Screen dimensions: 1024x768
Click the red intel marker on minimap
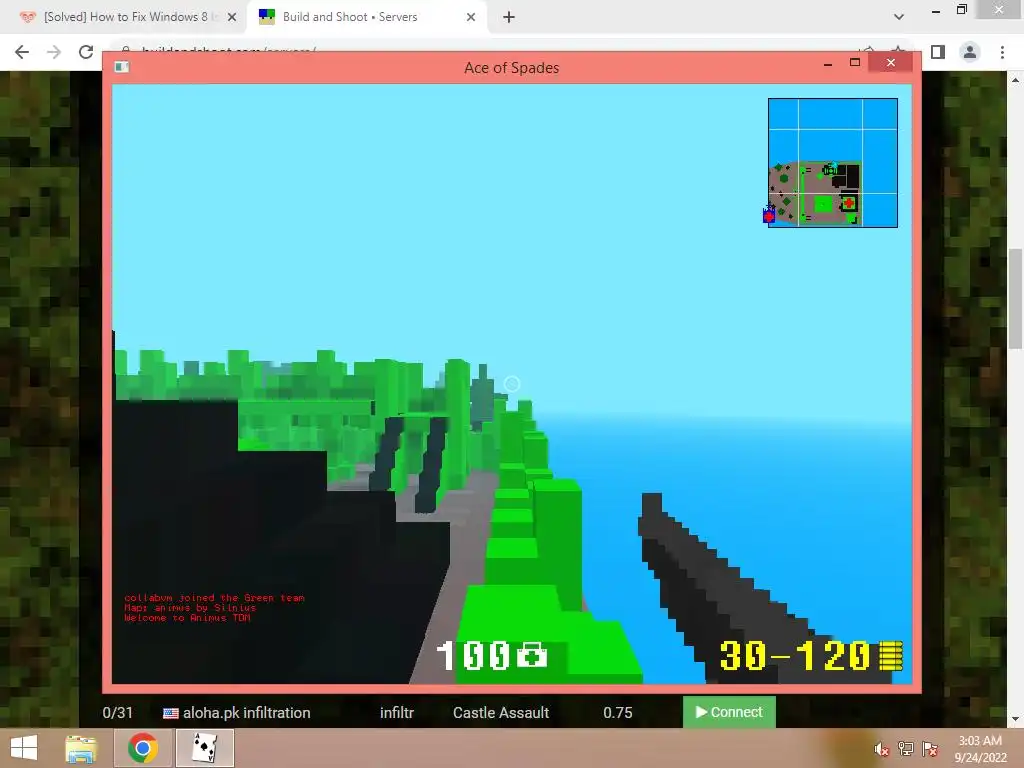pyautogui.click(x=848, y=203)
